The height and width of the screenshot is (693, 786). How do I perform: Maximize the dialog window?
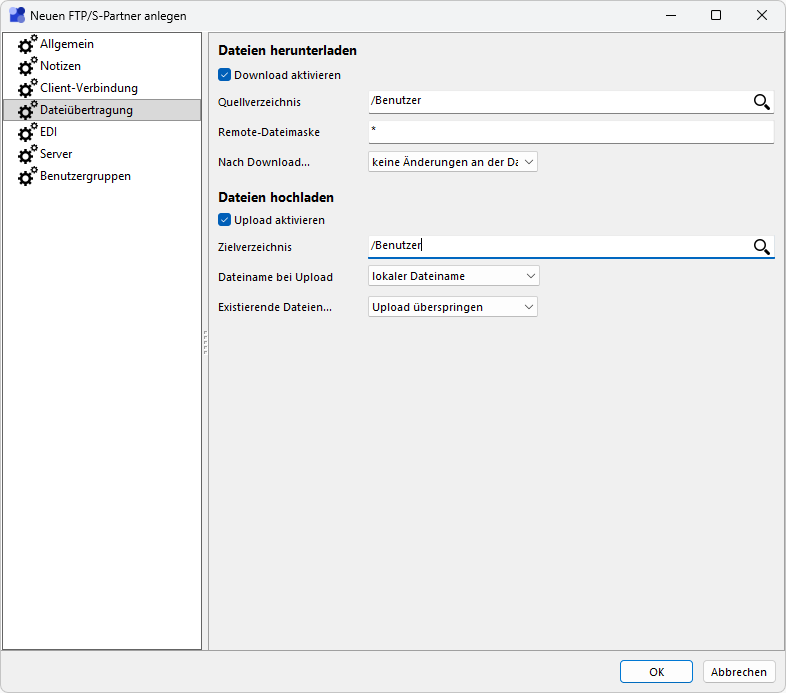(x=716, y=16)
